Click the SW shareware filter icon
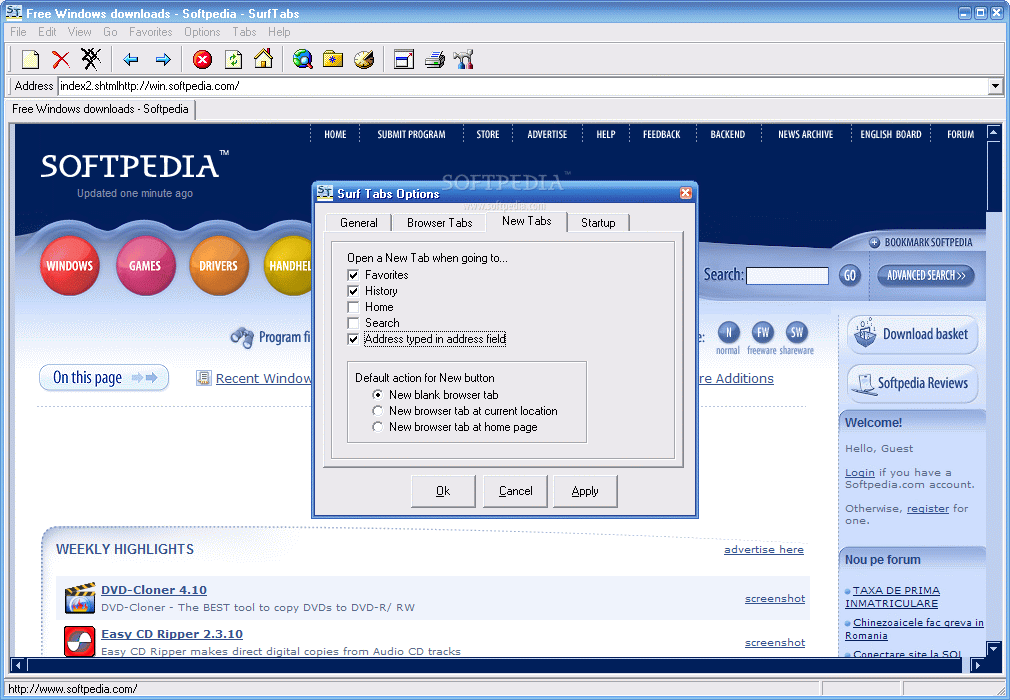Image resolution: width=1010 pixels, height=700 pixels. [x=797, y=333]
